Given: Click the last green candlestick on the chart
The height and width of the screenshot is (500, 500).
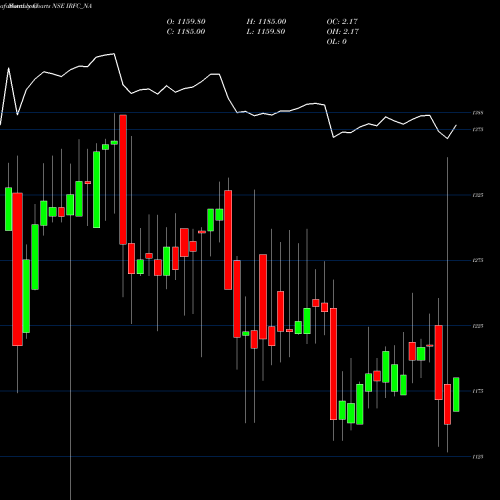Looking at the screenshot, I should (x=456, y=395).
